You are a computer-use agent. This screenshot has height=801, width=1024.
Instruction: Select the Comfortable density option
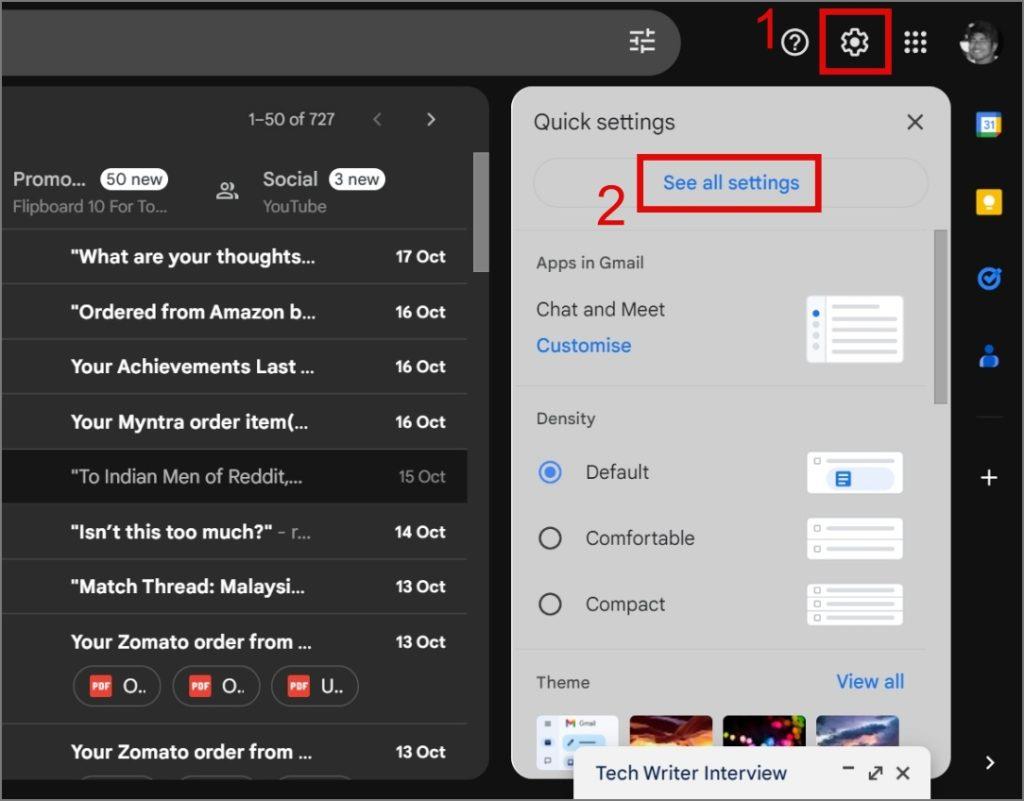550,538
